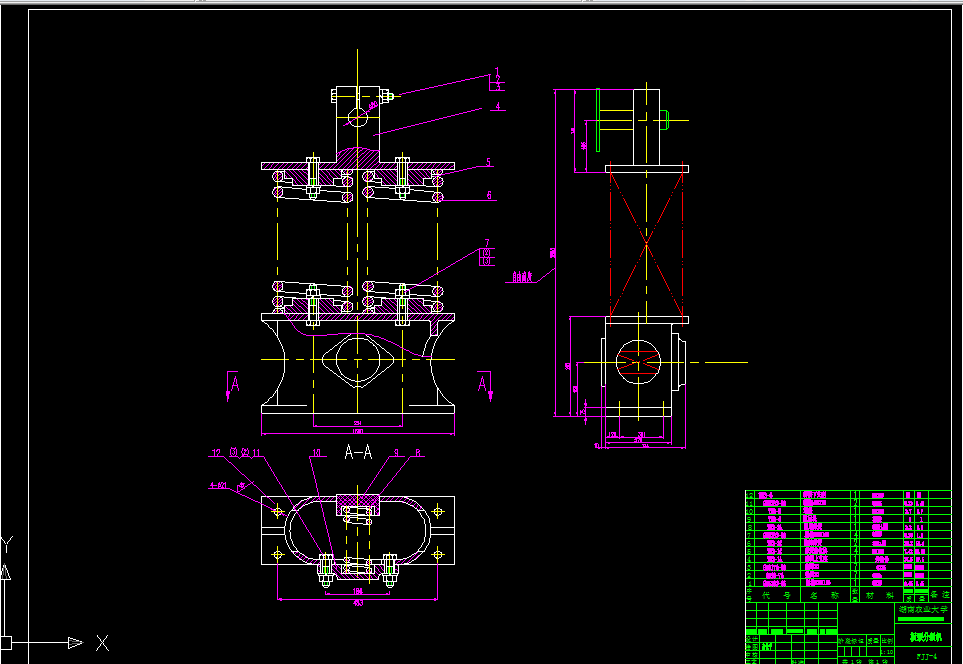Click the UCS icon X axis label

tap(103, 643)
